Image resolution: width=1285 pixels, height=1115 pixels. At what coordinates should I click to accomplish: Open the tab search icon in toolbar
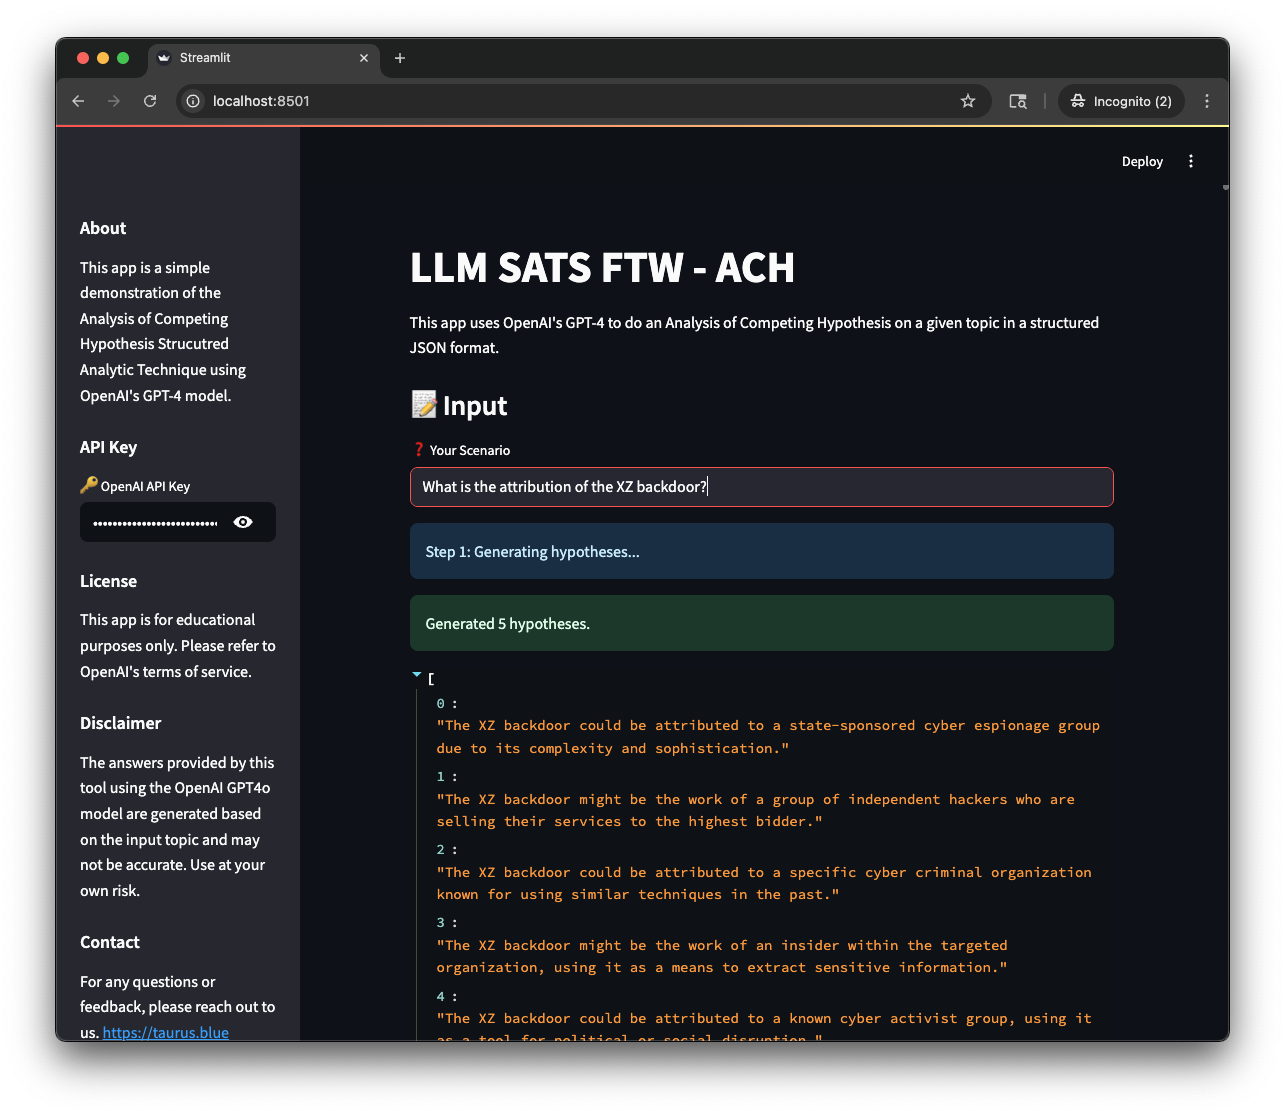(x=1018, y=101)
